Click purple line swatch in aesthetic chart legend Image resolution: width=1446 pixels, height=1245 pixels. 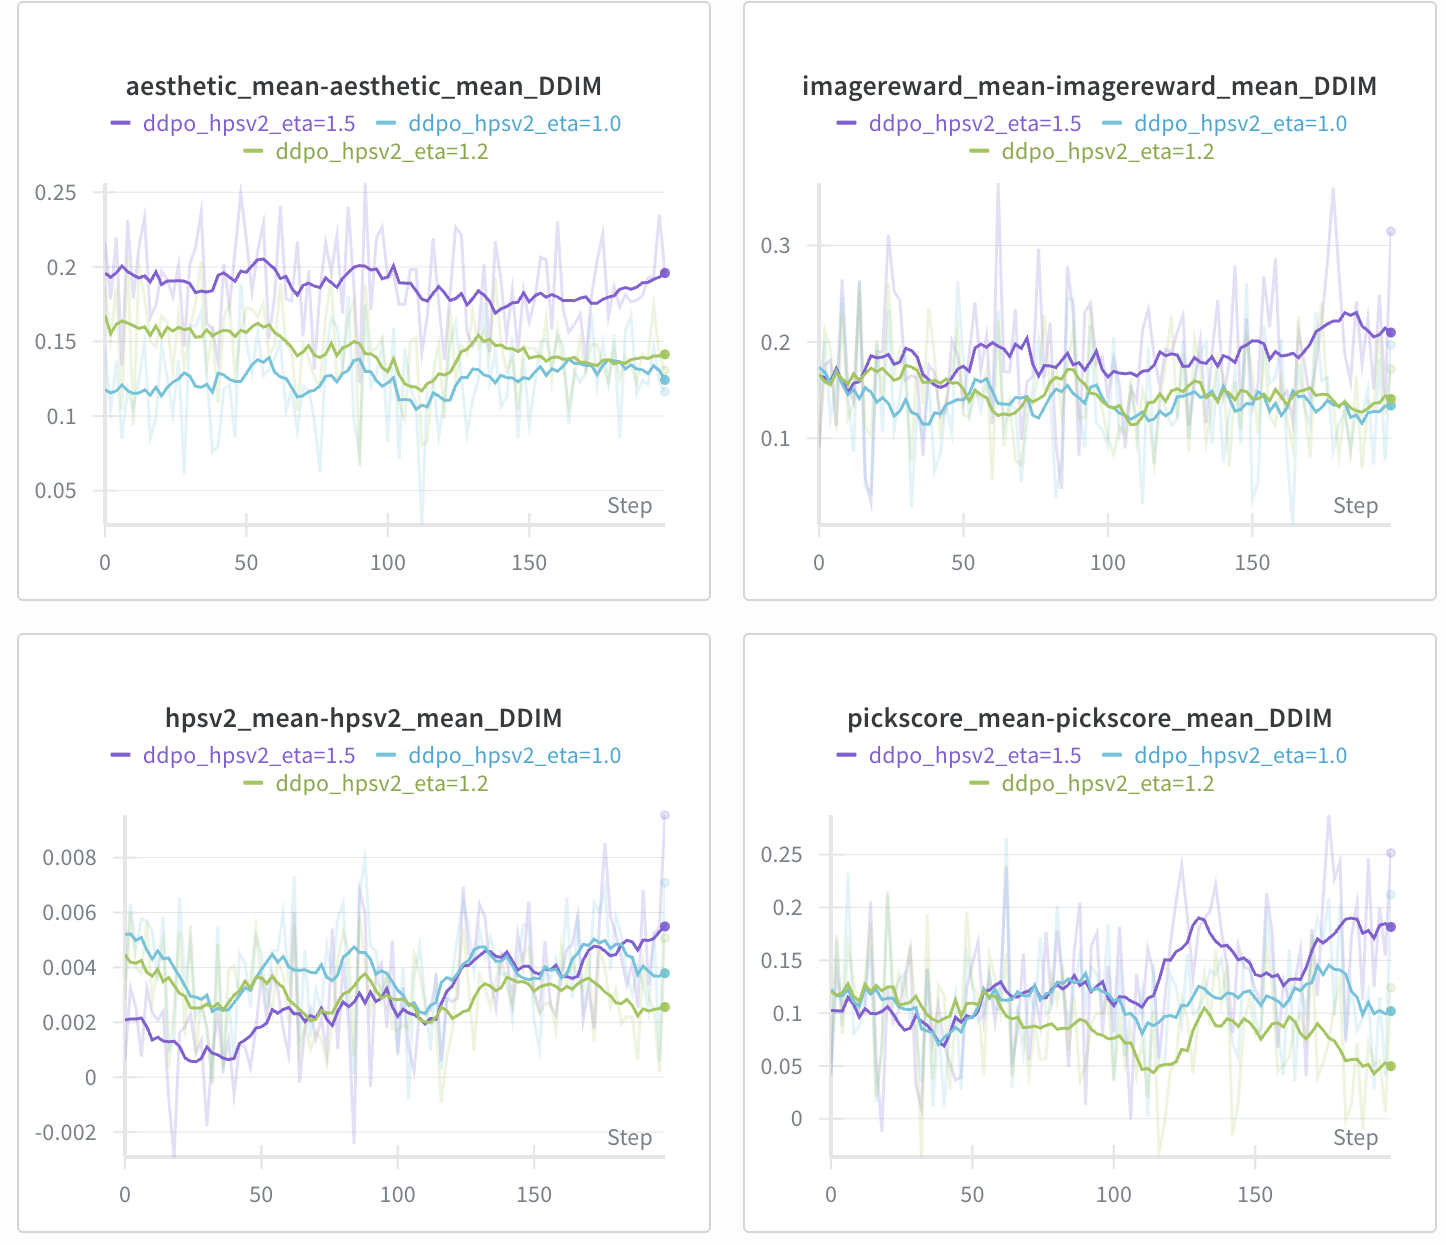(x=121, y=123)
